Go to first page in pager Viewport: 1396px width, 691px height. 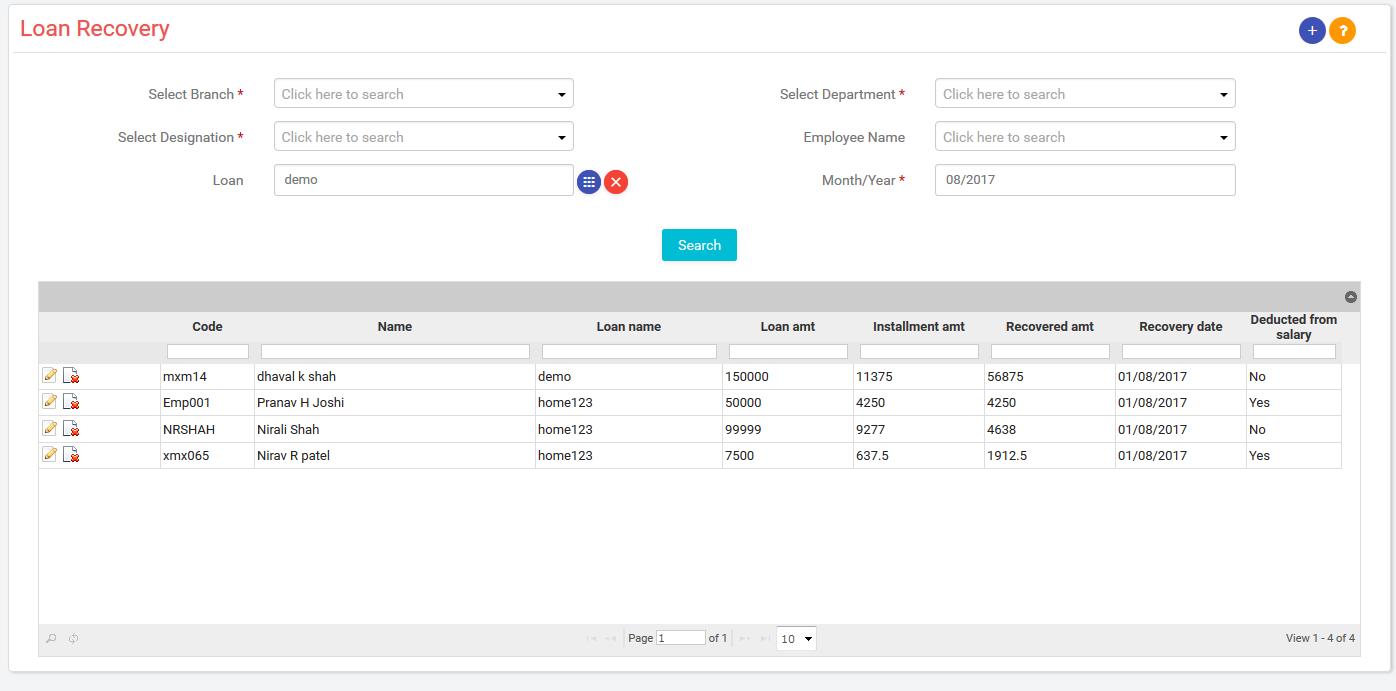[x=591, y=638]
